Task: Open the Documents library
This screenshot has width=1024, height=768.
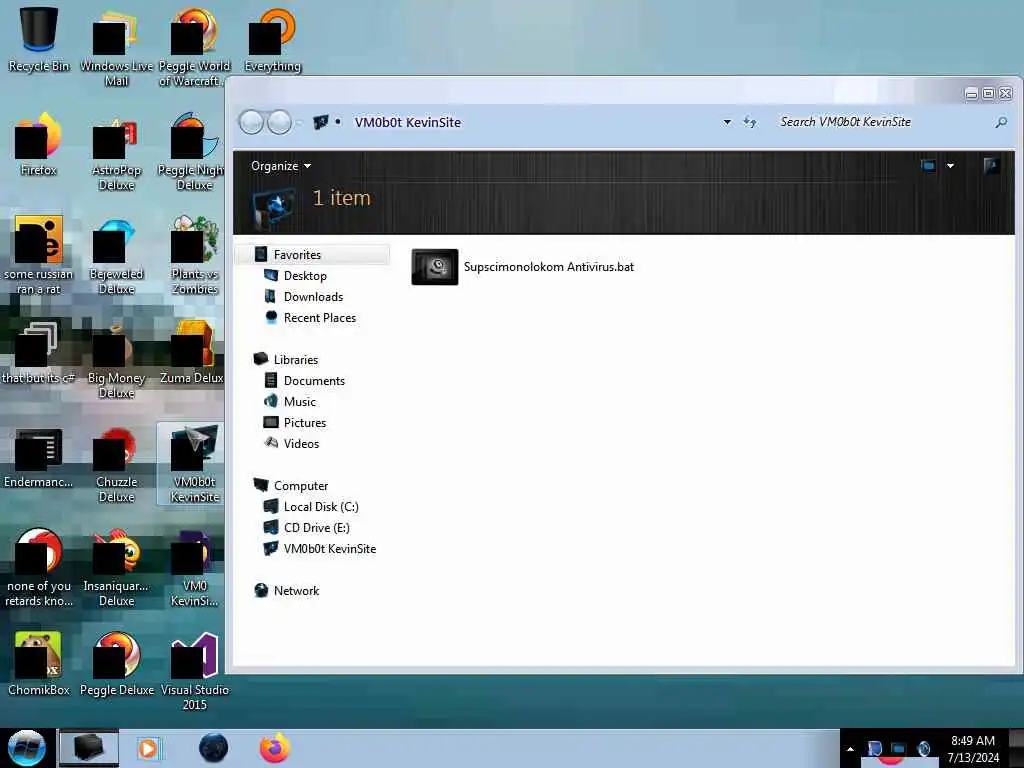Action: pos(304,380)
